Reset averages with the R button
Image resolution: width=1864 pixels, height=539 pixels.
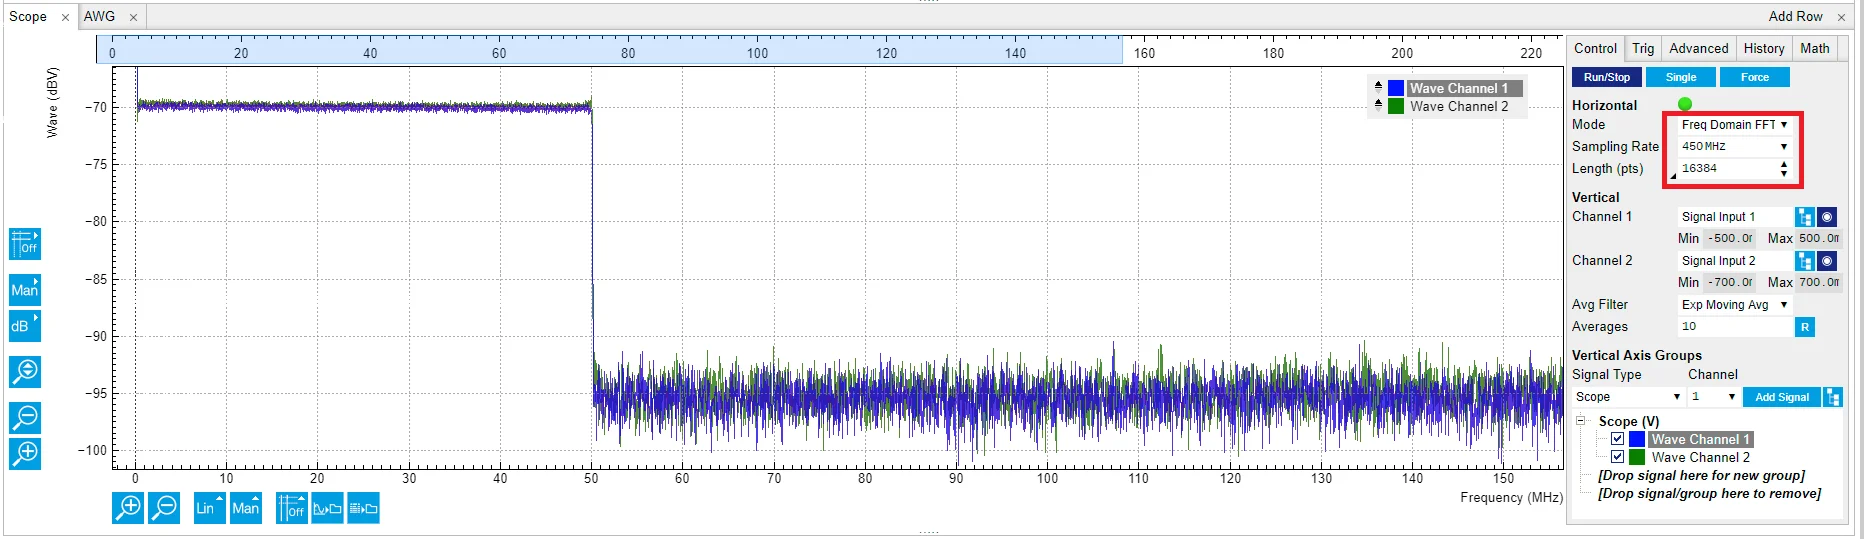pos(1805,327)
